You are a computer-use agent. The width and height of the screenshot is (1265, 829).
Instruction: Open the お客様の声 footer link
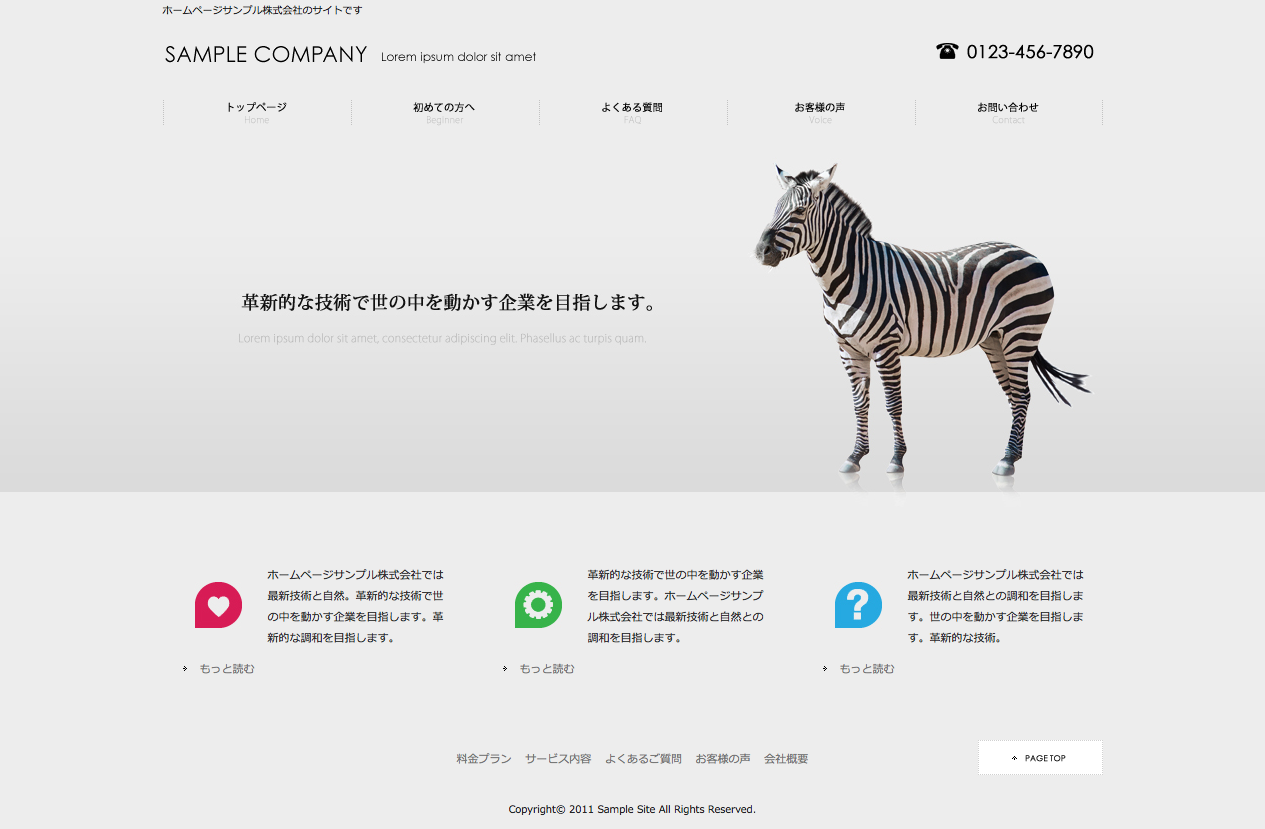(x=723, y=759)
